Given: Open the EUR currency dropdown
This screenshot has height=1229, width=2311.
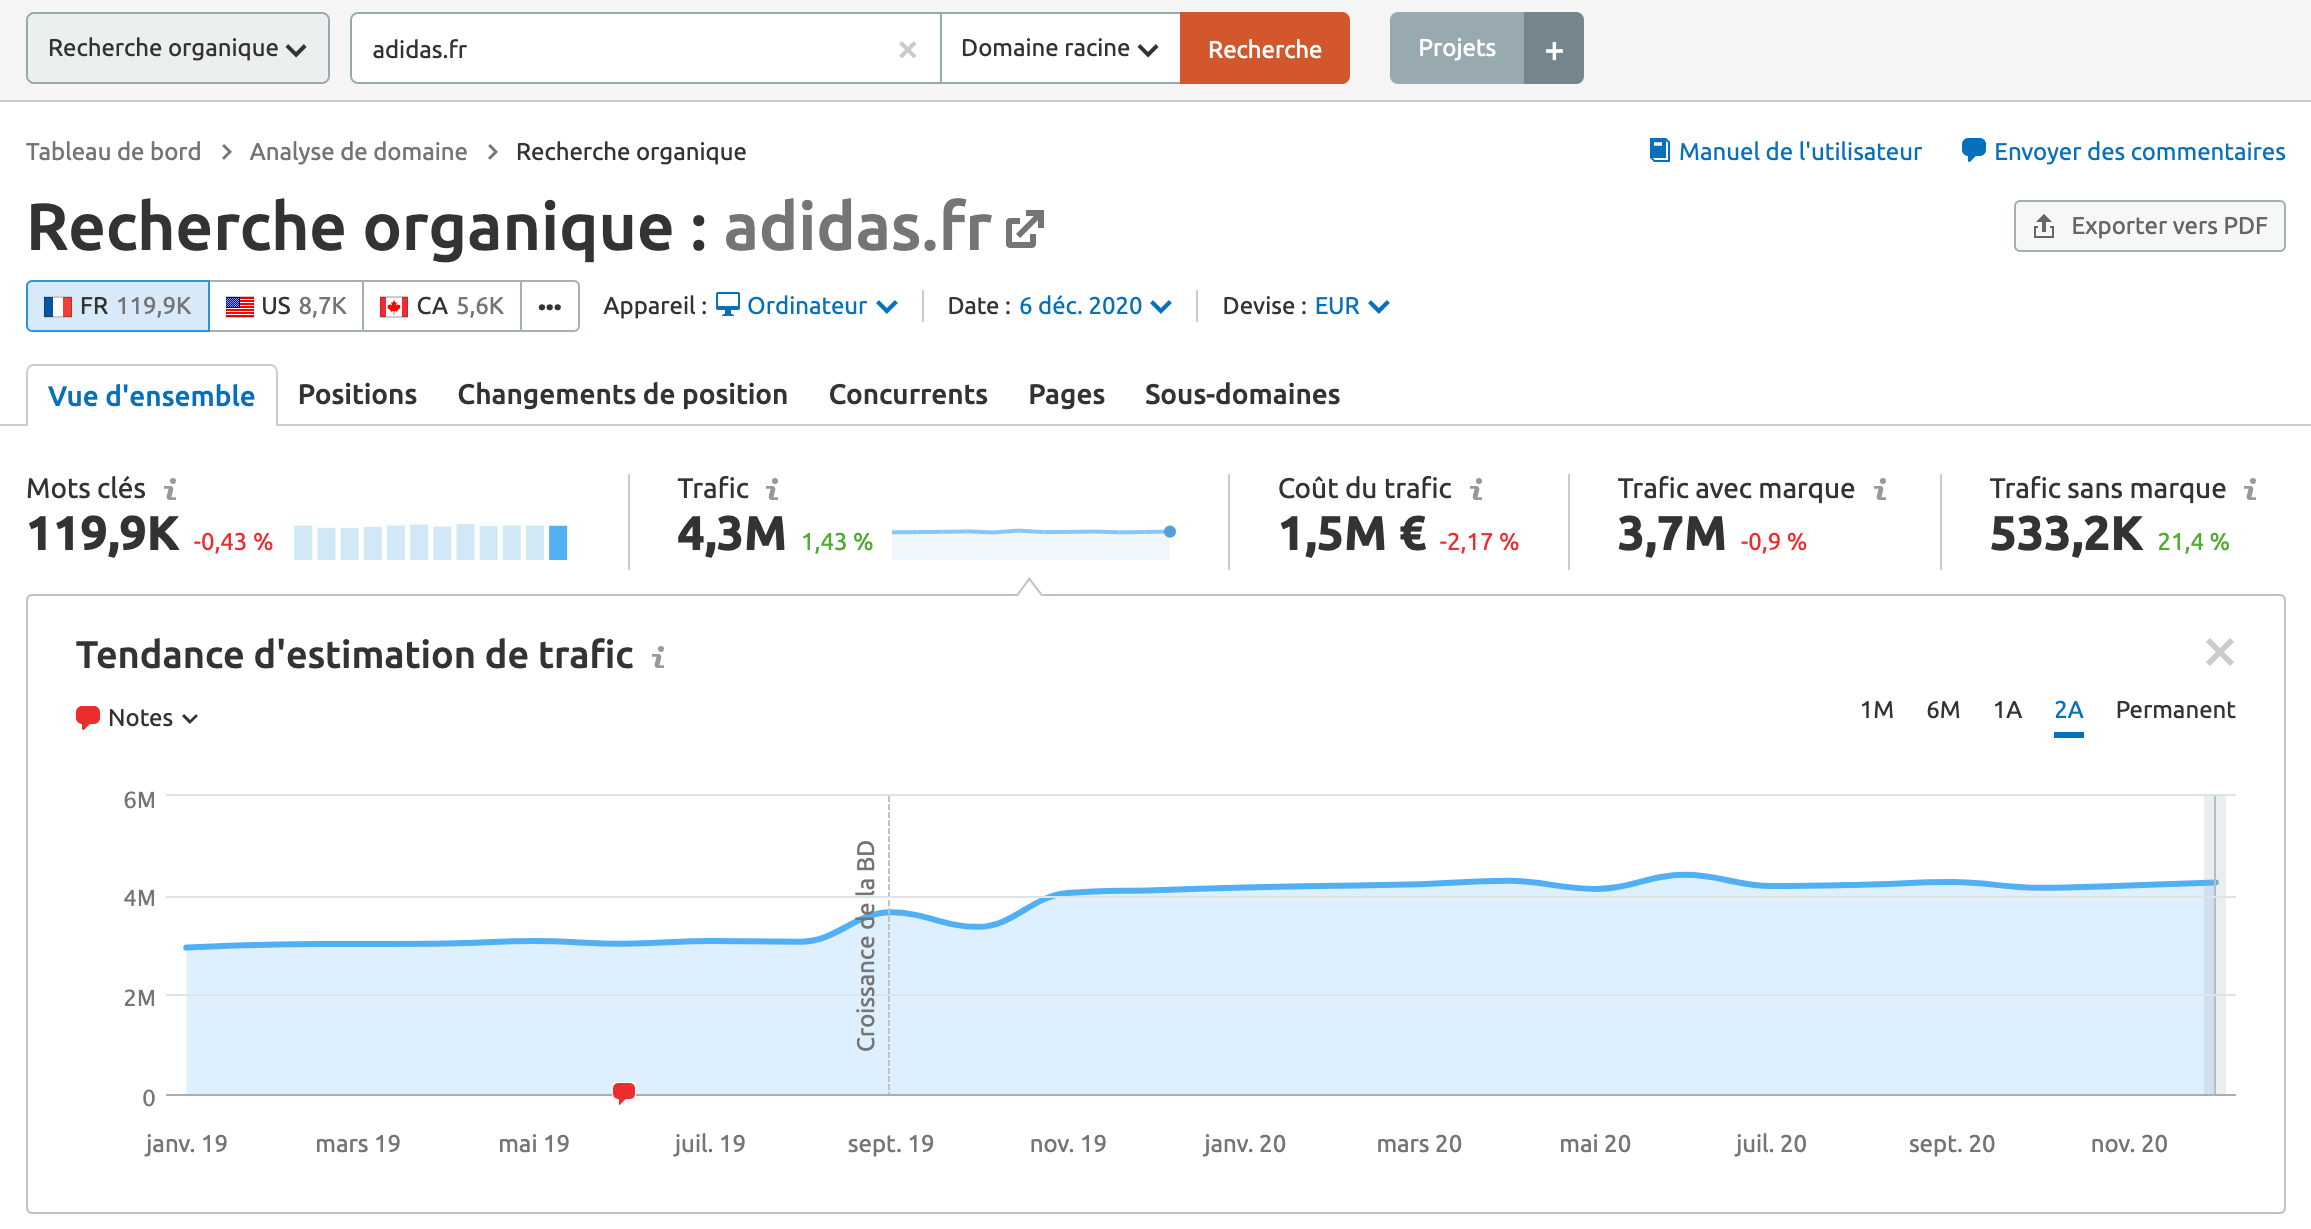Looking at the screenshot, I should pyautogui.click(x=1351, y=306).
